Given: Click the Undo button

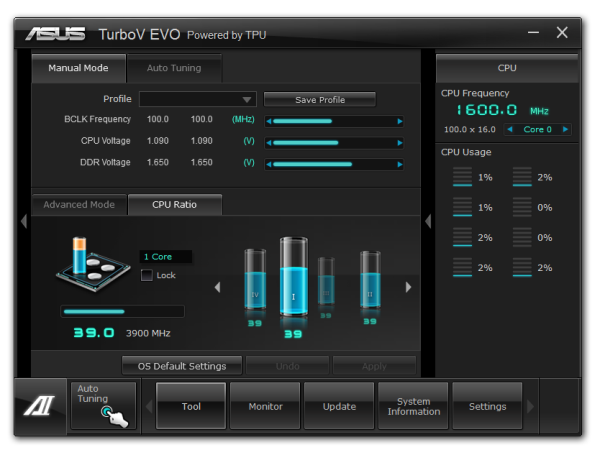Looking at the screenshot, I should coord(287,366).
